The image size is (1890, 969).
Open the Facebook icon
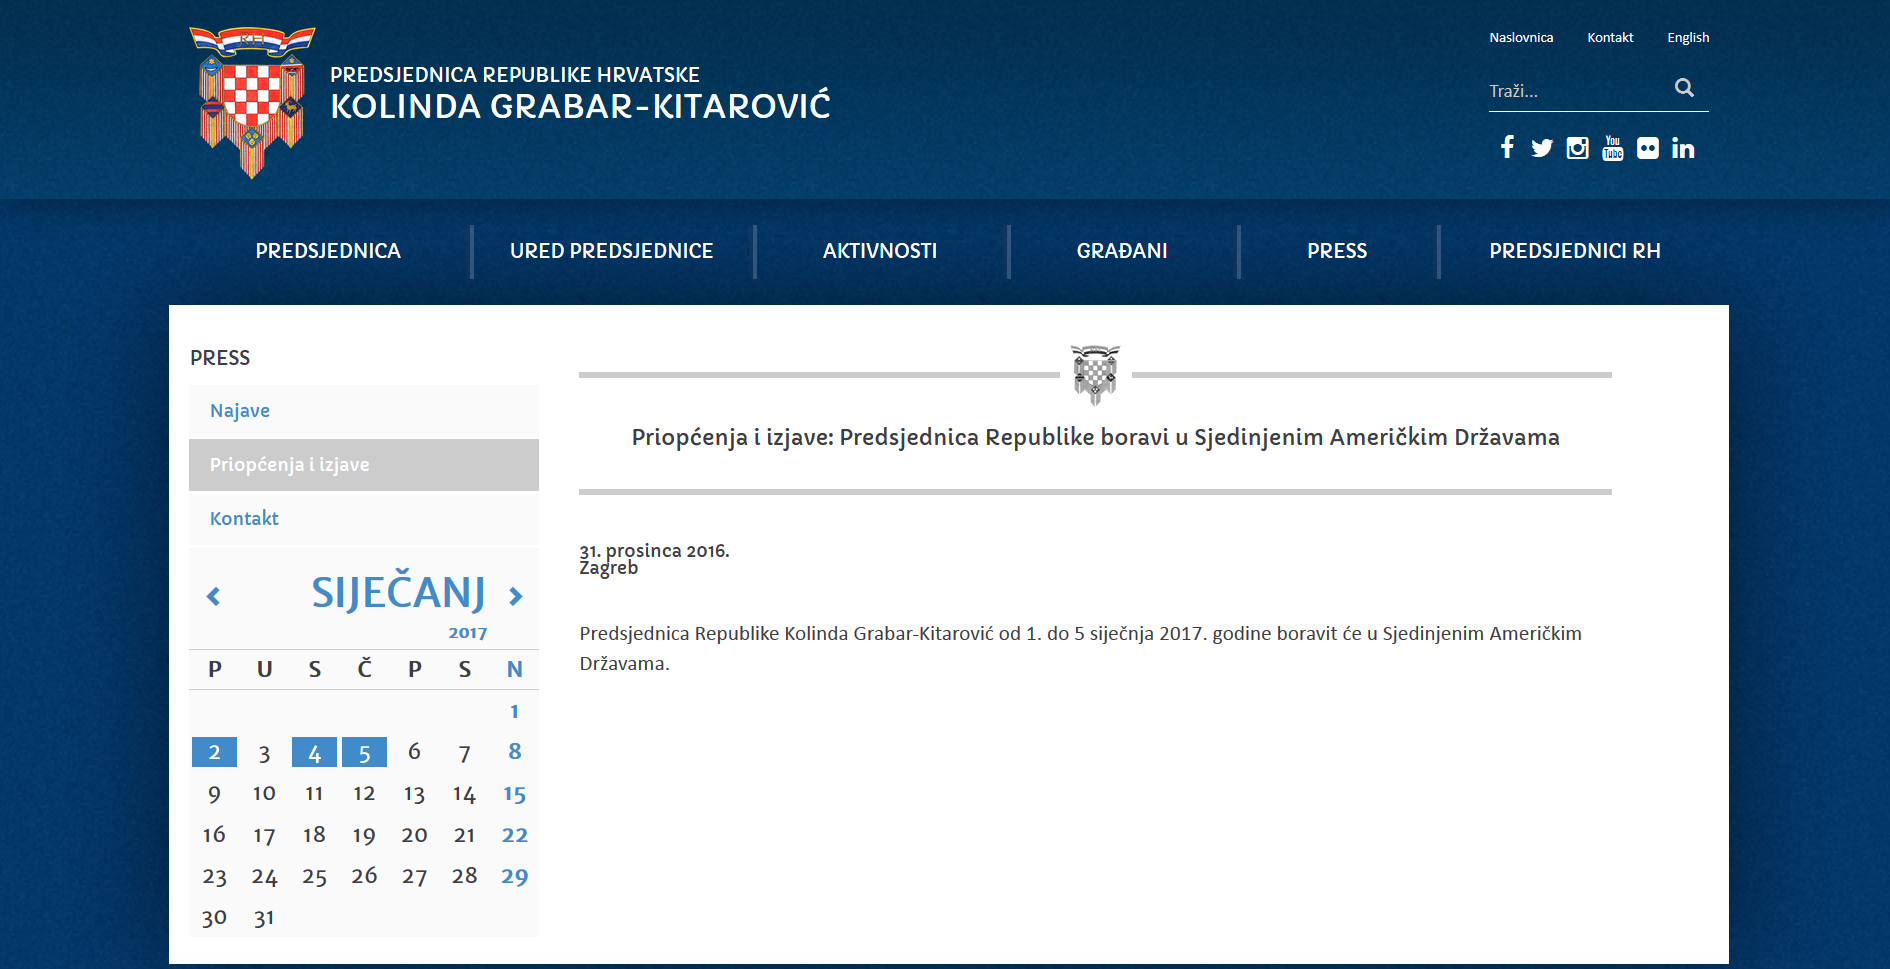click(1506, 147)
